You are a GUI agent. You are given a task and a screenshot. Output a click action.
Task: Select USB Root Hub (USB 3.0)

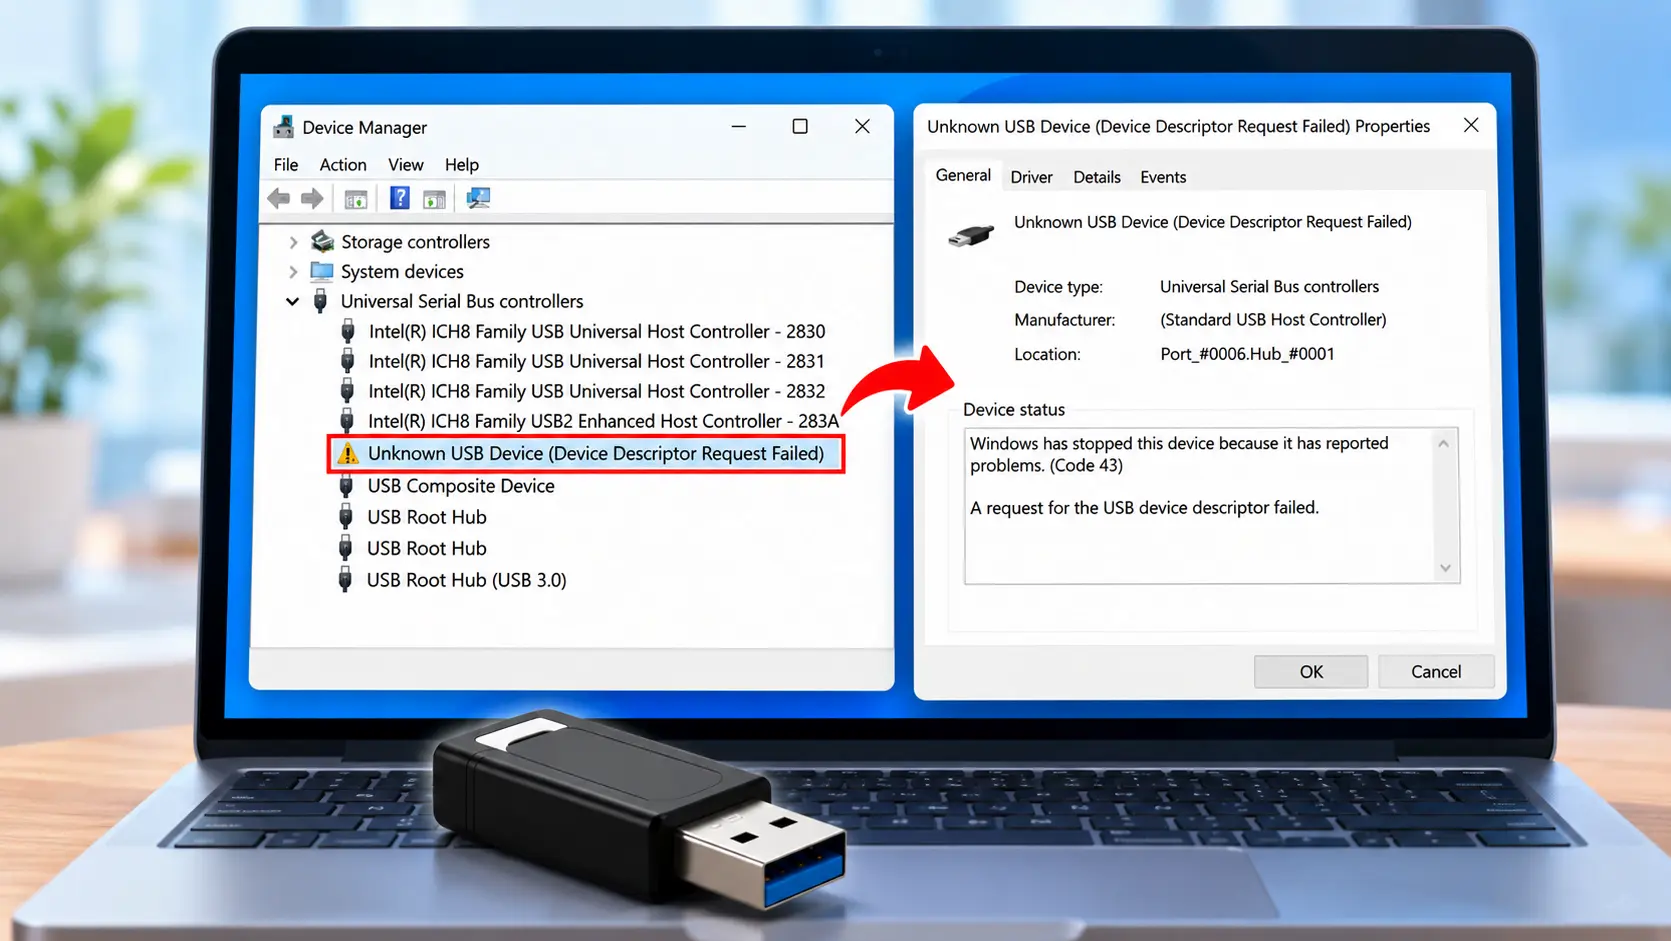tap(466, 580)
